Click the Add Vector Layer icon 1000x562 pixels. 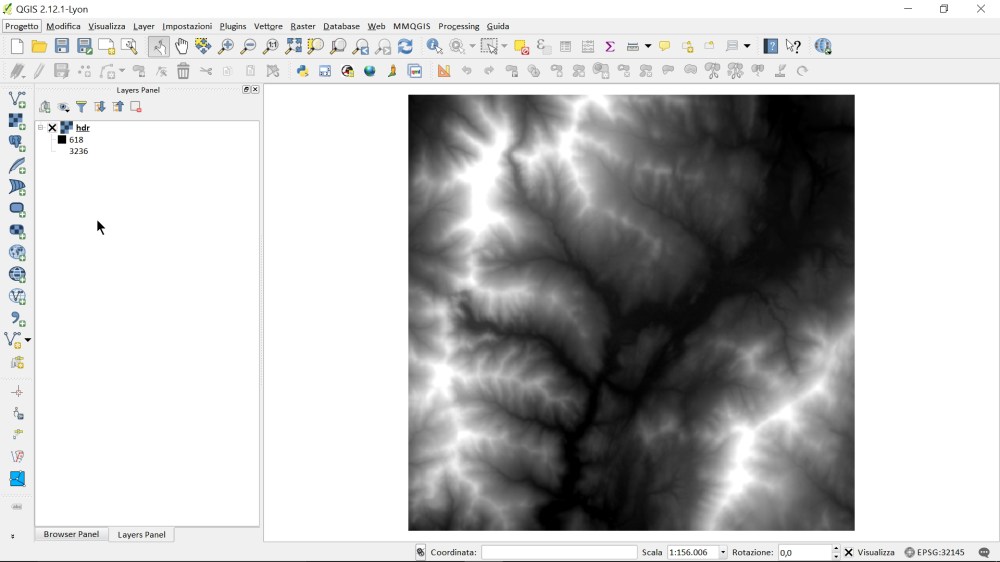(17, 99)
